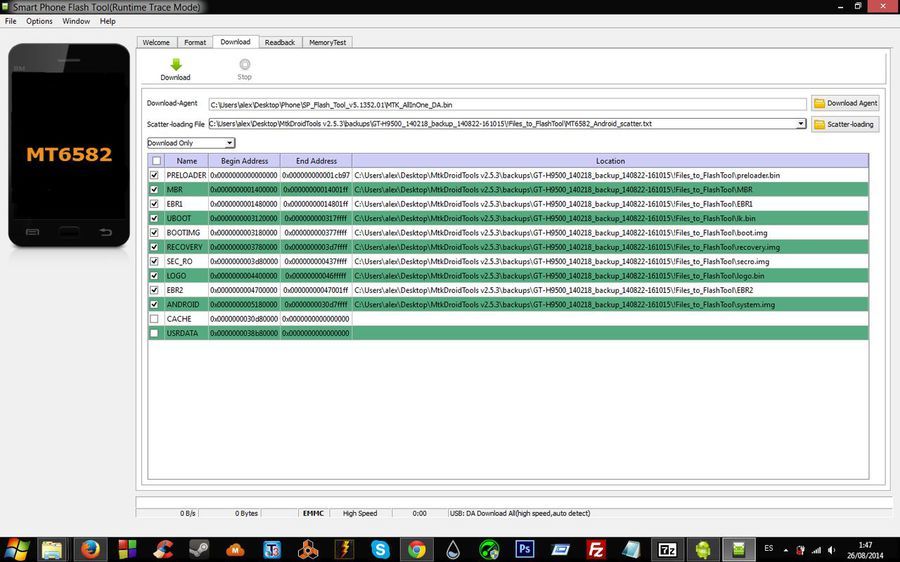Expand the Download Only mode dropdown

click(x=229, y=143)
